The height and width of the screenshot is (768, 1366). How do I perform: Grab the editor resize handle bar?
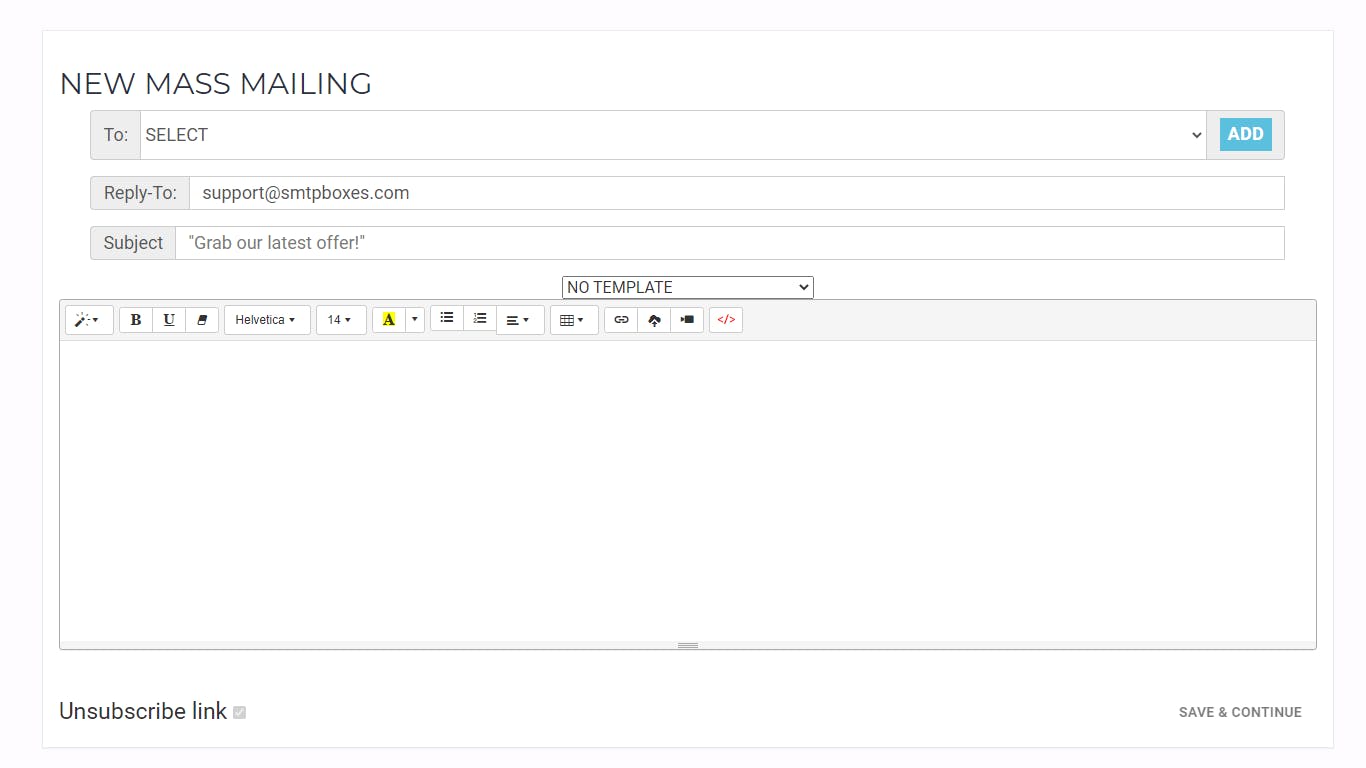pos(688,645)
